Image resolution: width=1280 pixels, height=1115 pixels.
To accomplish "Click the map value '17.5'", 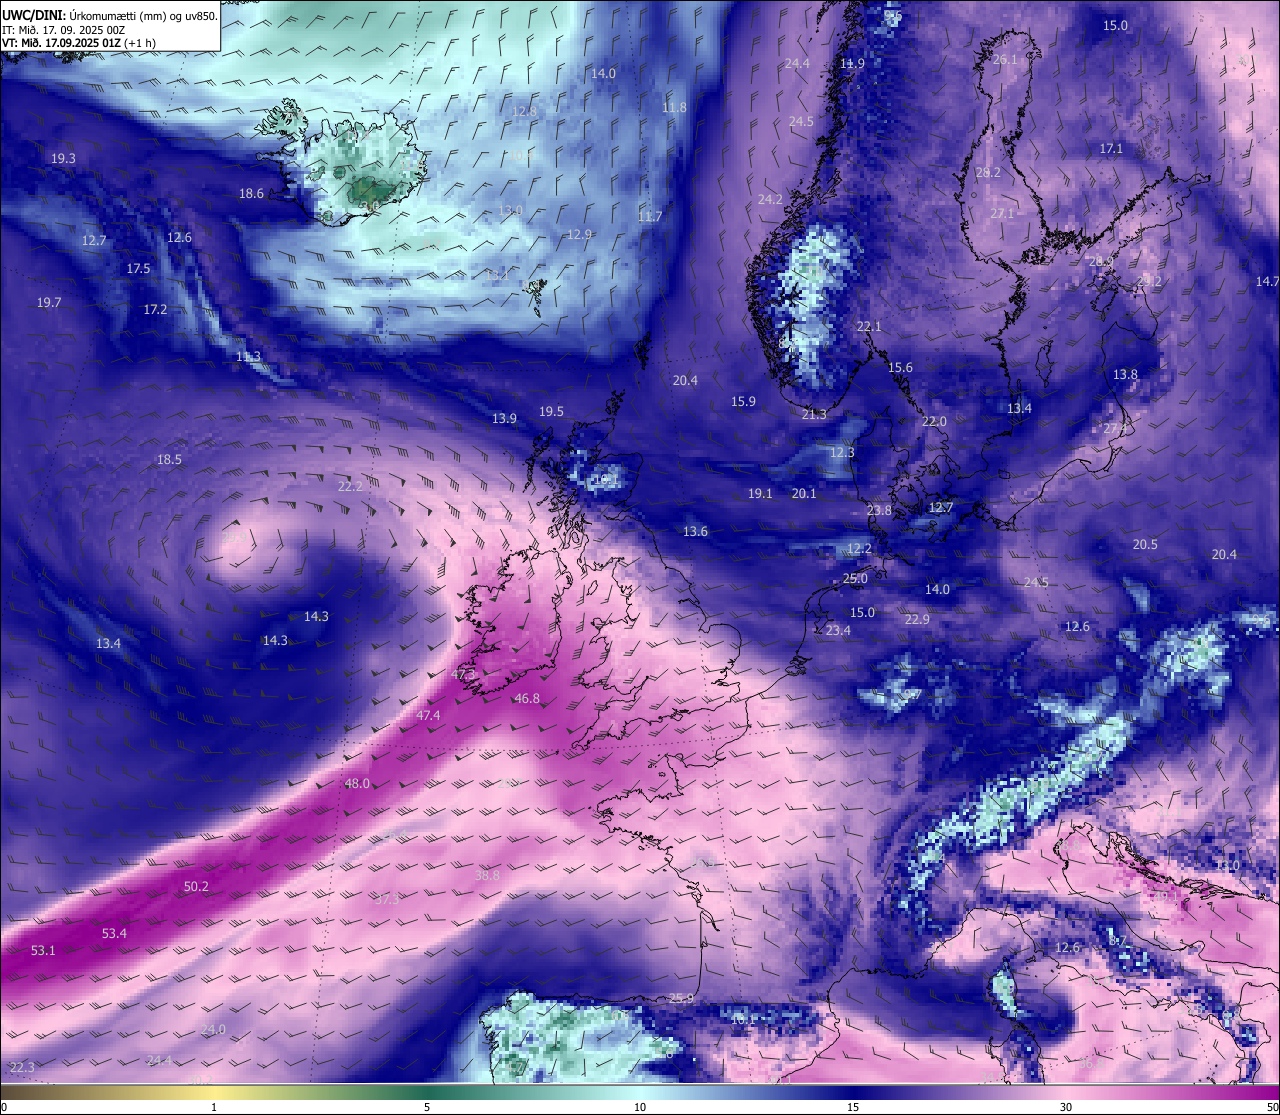I will [138, 268].
